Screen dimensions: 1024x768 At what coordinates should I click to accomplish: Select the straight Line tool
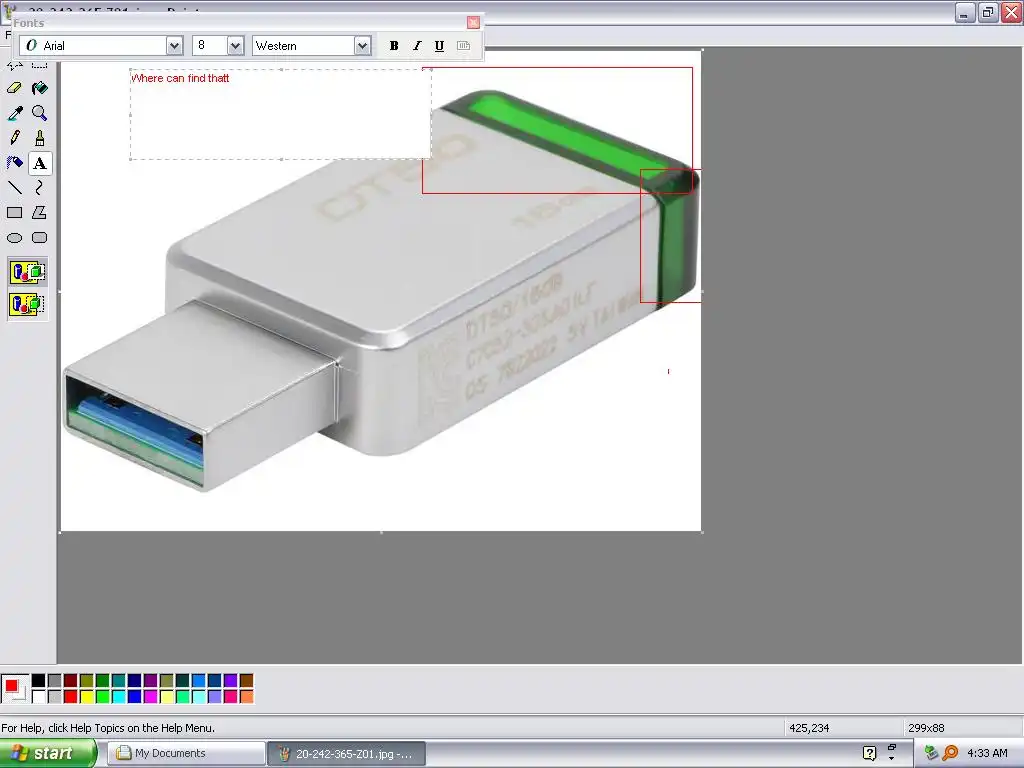14,187
